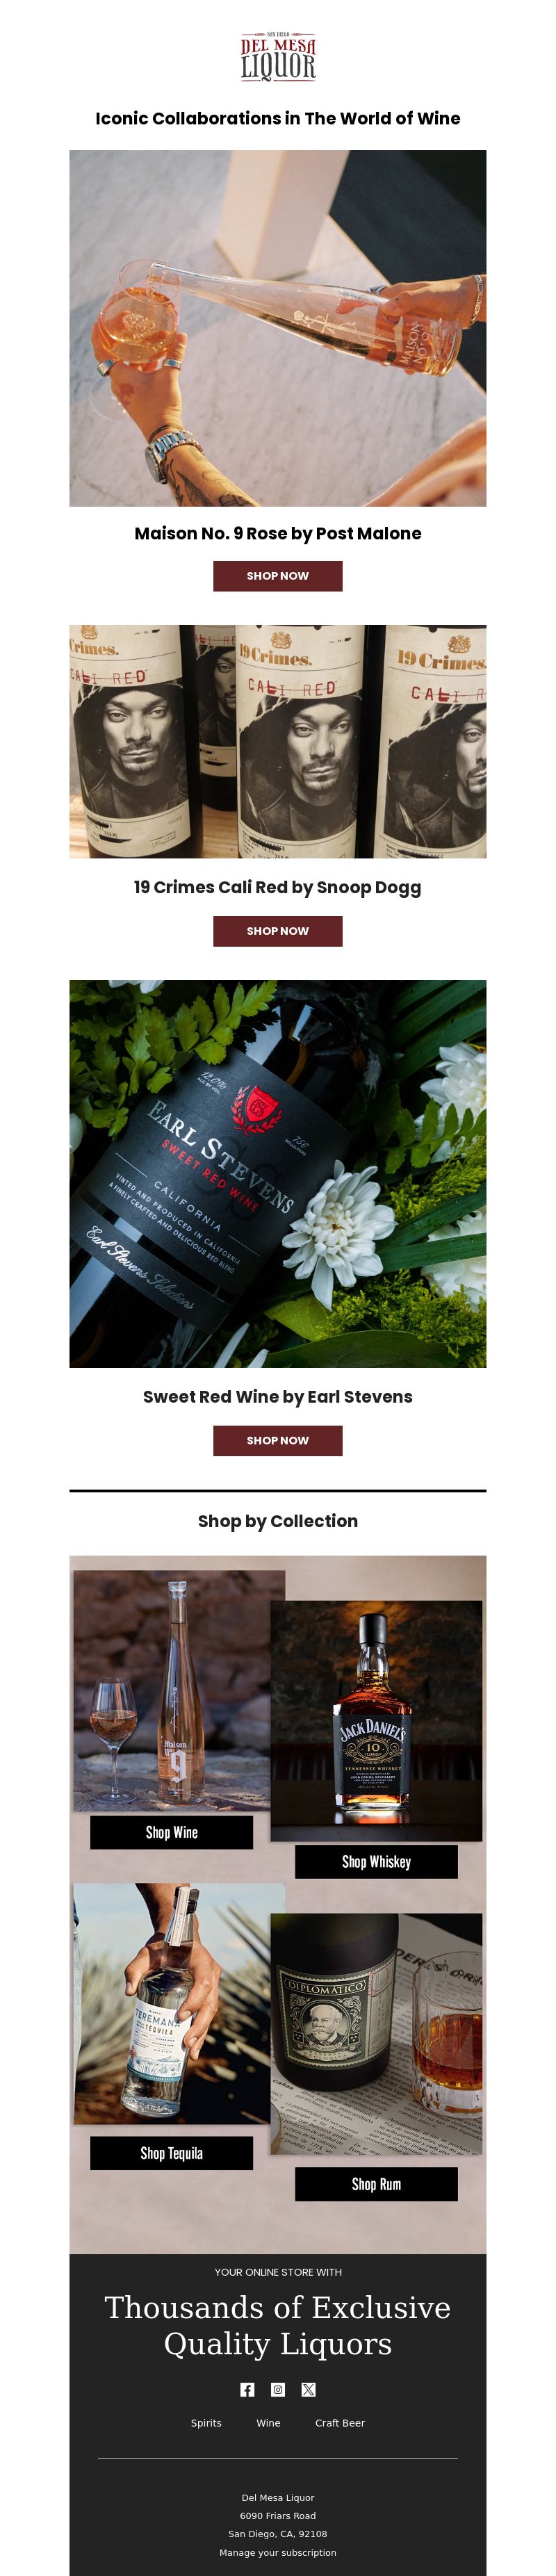Viewport: 556px width, 2576px height.
Task: Select the Shop Whiskey button
Action: point(376,1862)
